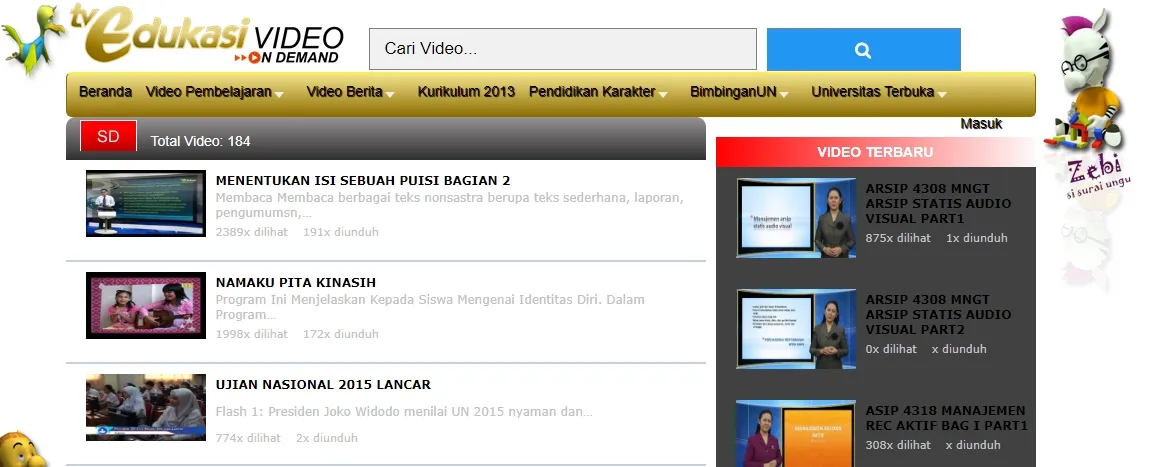The height and width of the screenshot is (467, 1164).
Task: Click the Masuk login link
Action: pyautogui.click(x=981, y=124)
